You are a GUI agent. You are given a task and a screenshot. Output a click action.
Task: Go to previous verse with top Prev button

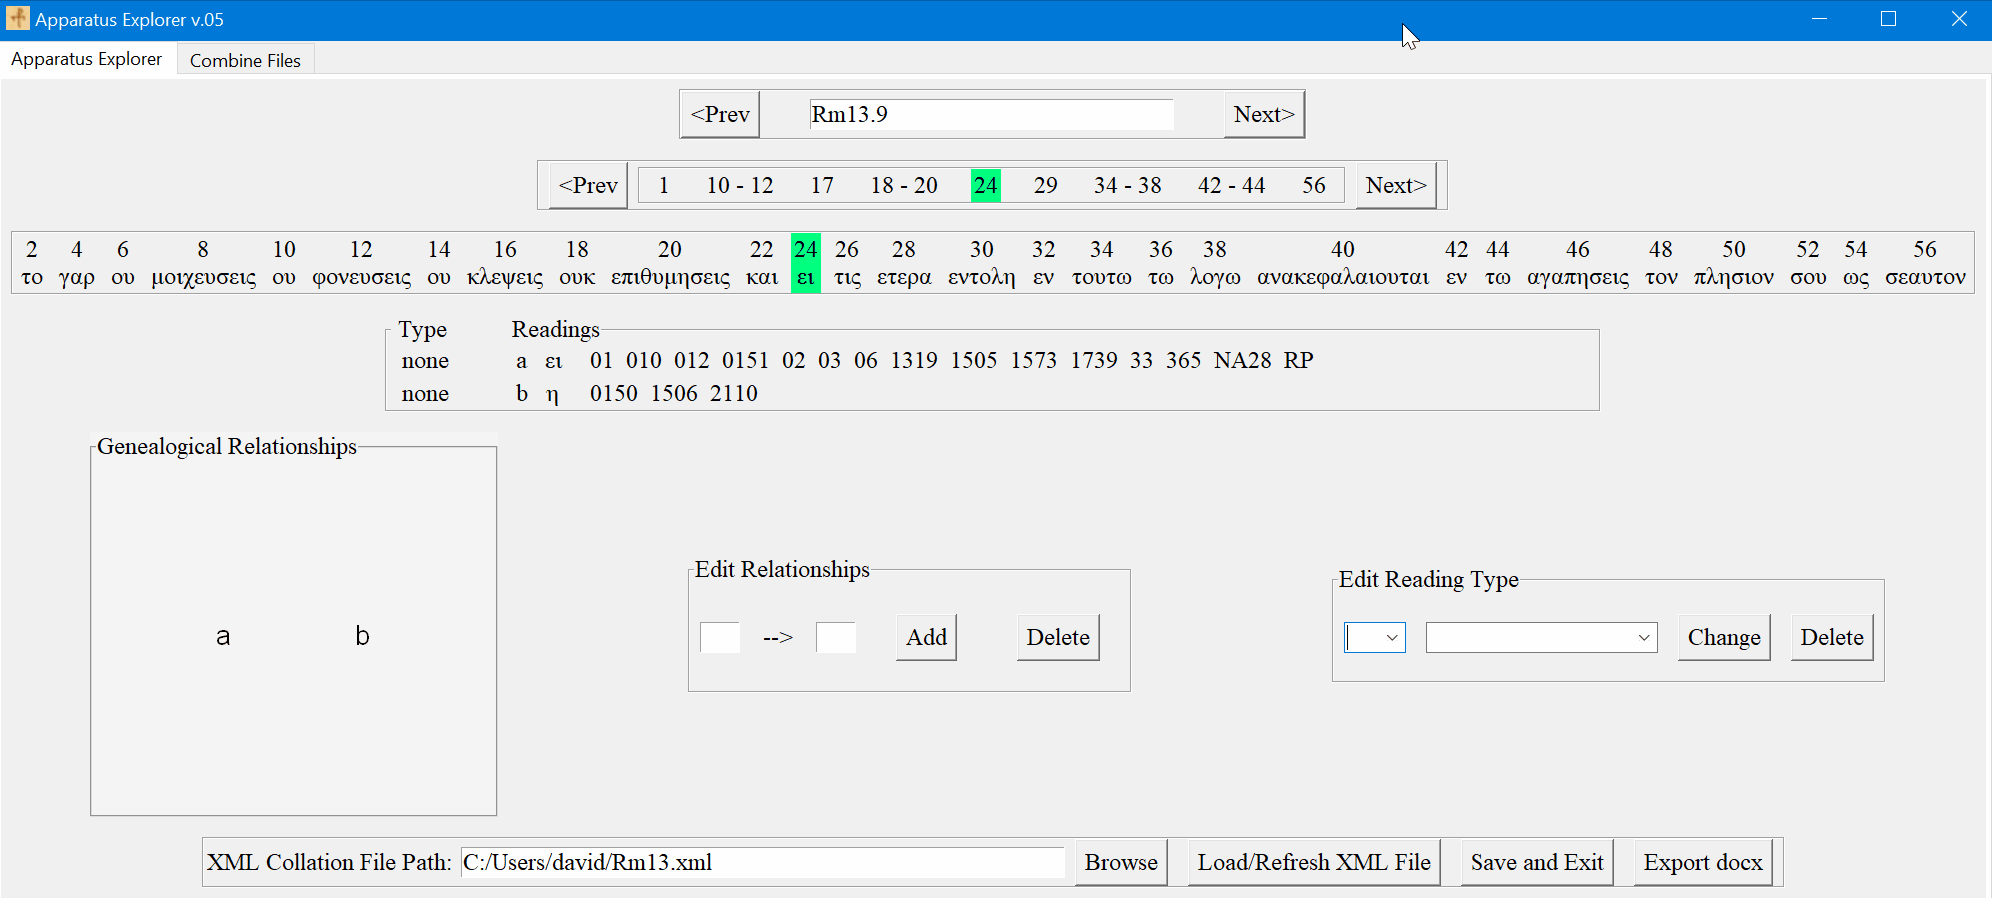(720, 114)
